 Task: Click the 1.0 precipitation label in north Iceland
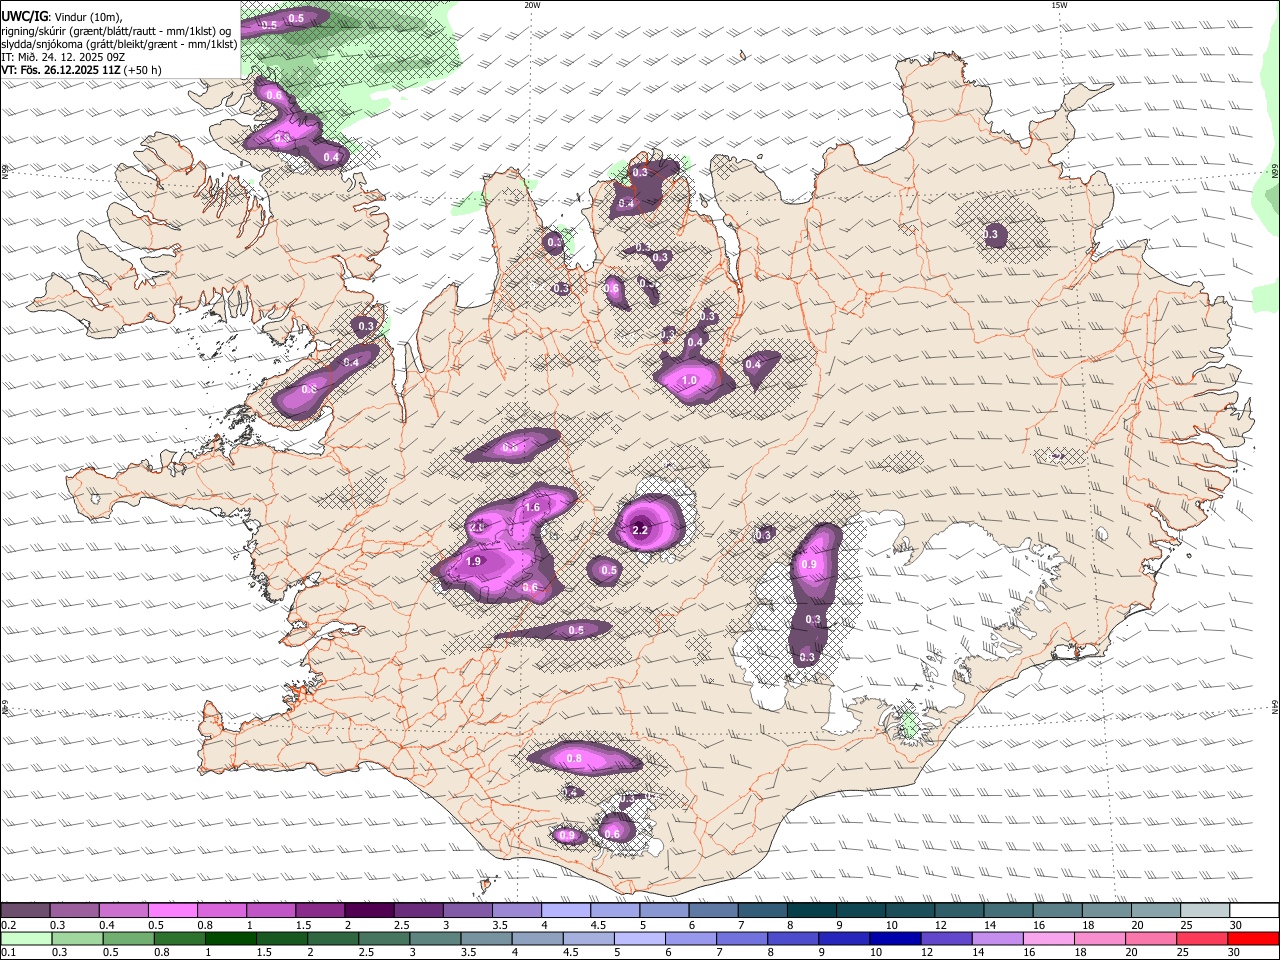[689, 381]
